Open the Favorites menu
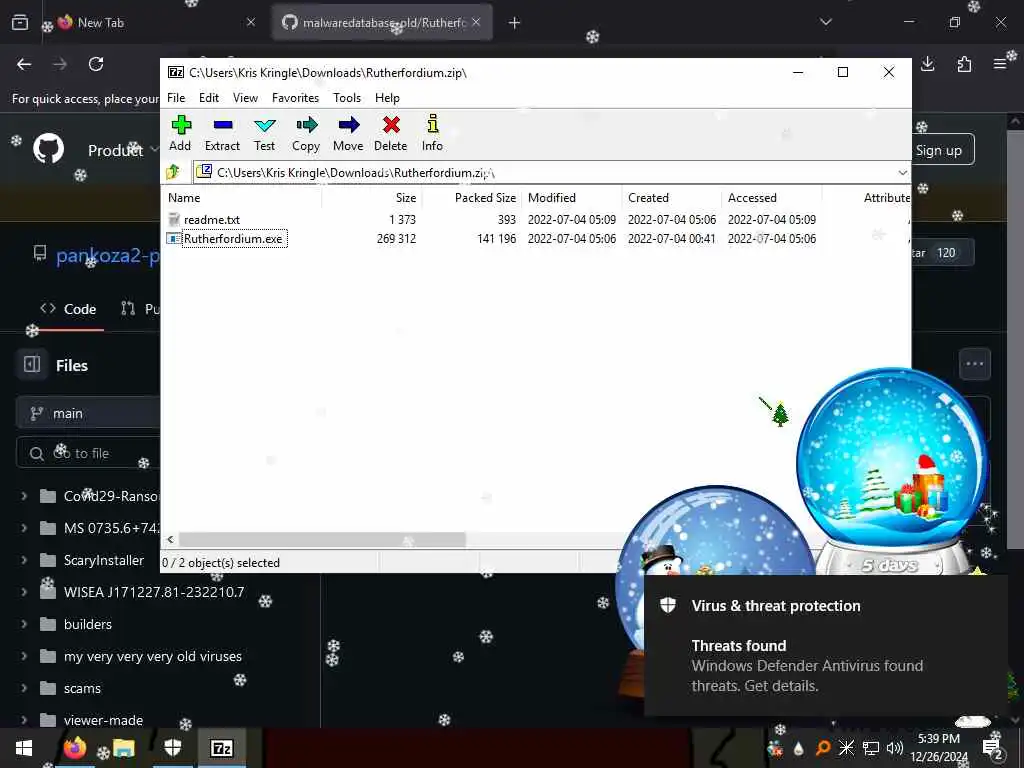 (x=295, y=98)
